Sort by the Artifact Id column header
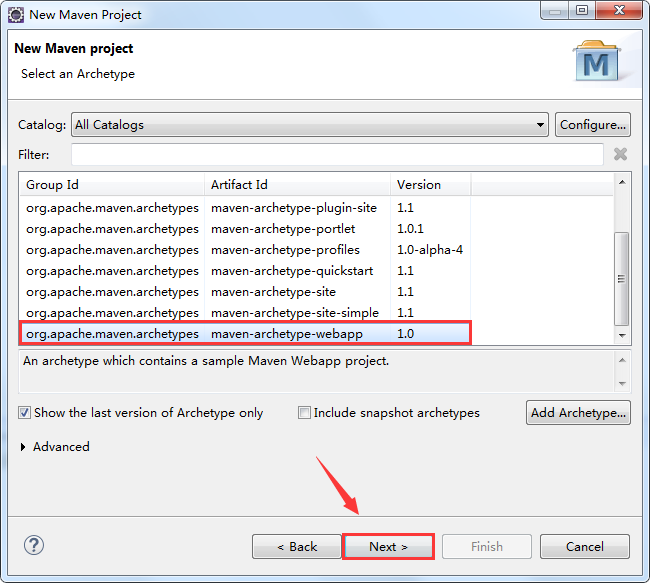Viewport: 650px width, 583px height. (x=297, y=185)
